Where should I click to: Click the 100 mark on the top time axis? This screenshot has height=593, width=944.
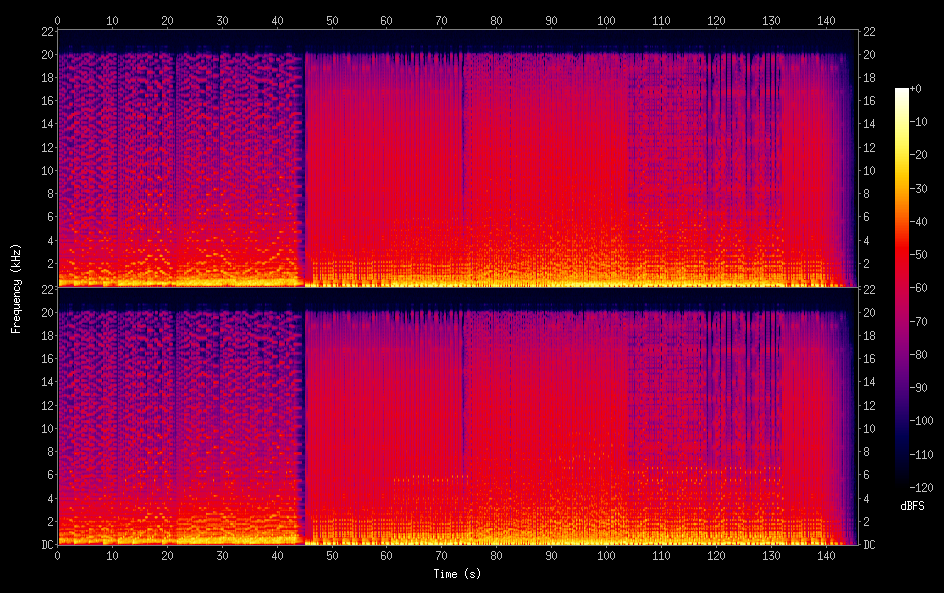click(x=606, y=19)
